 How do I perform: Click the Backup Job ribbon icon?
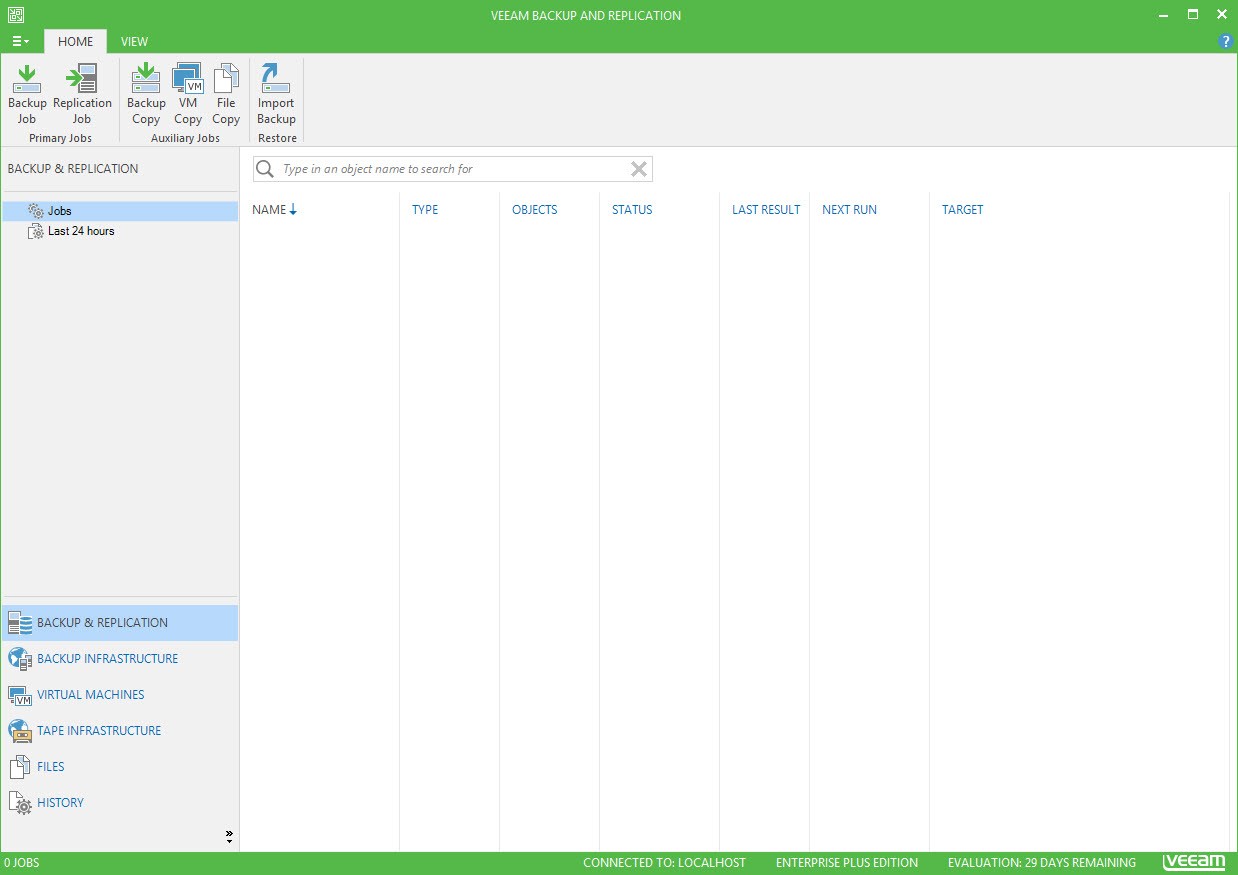pyautogui.click(x=27, y=94)
